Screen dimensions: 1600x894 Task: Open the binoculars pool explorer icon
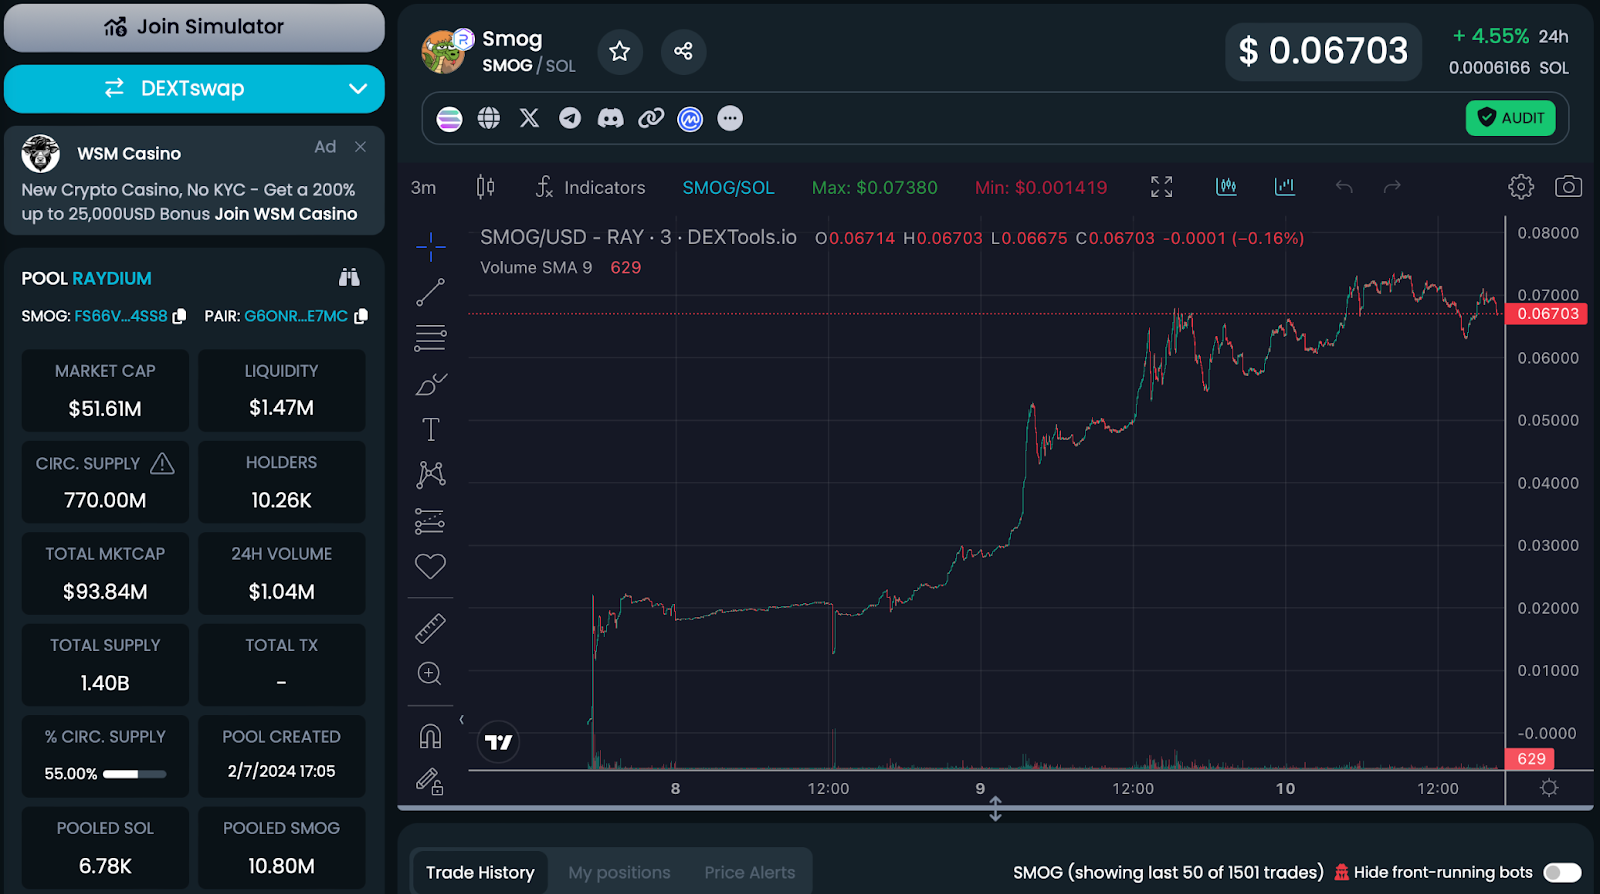349,277
